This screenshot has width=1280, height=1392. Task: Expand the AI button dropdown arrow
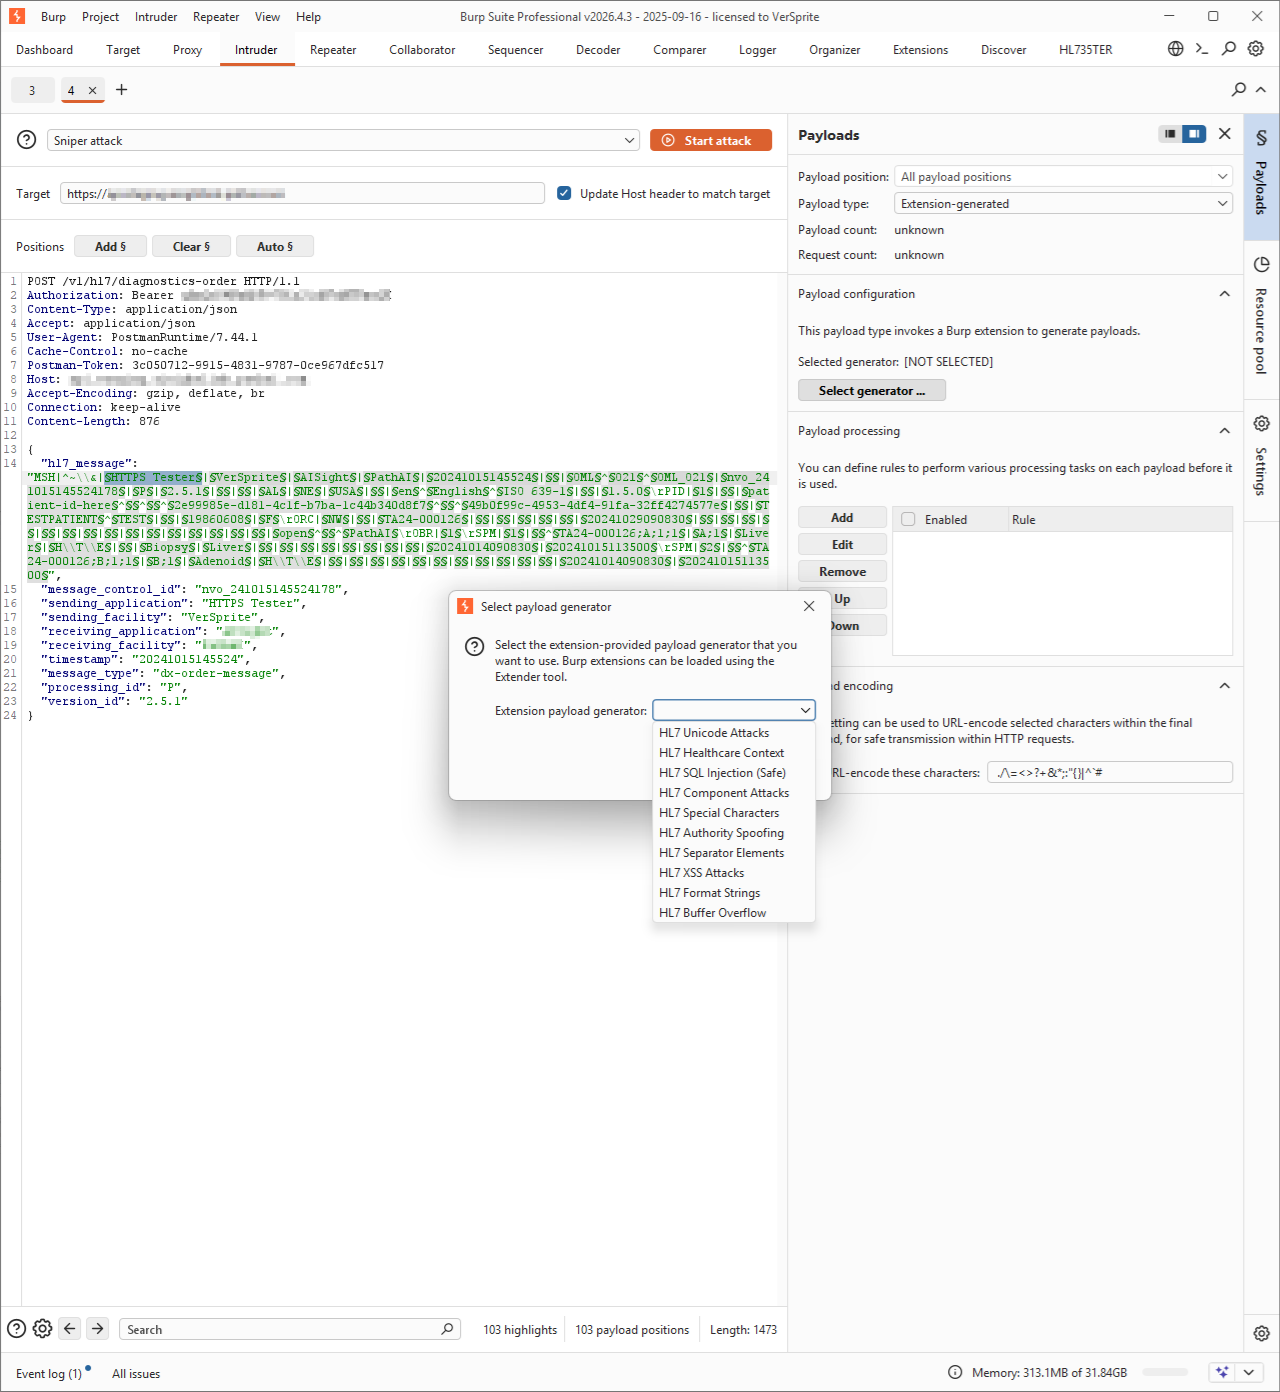coord(1248,1373)
